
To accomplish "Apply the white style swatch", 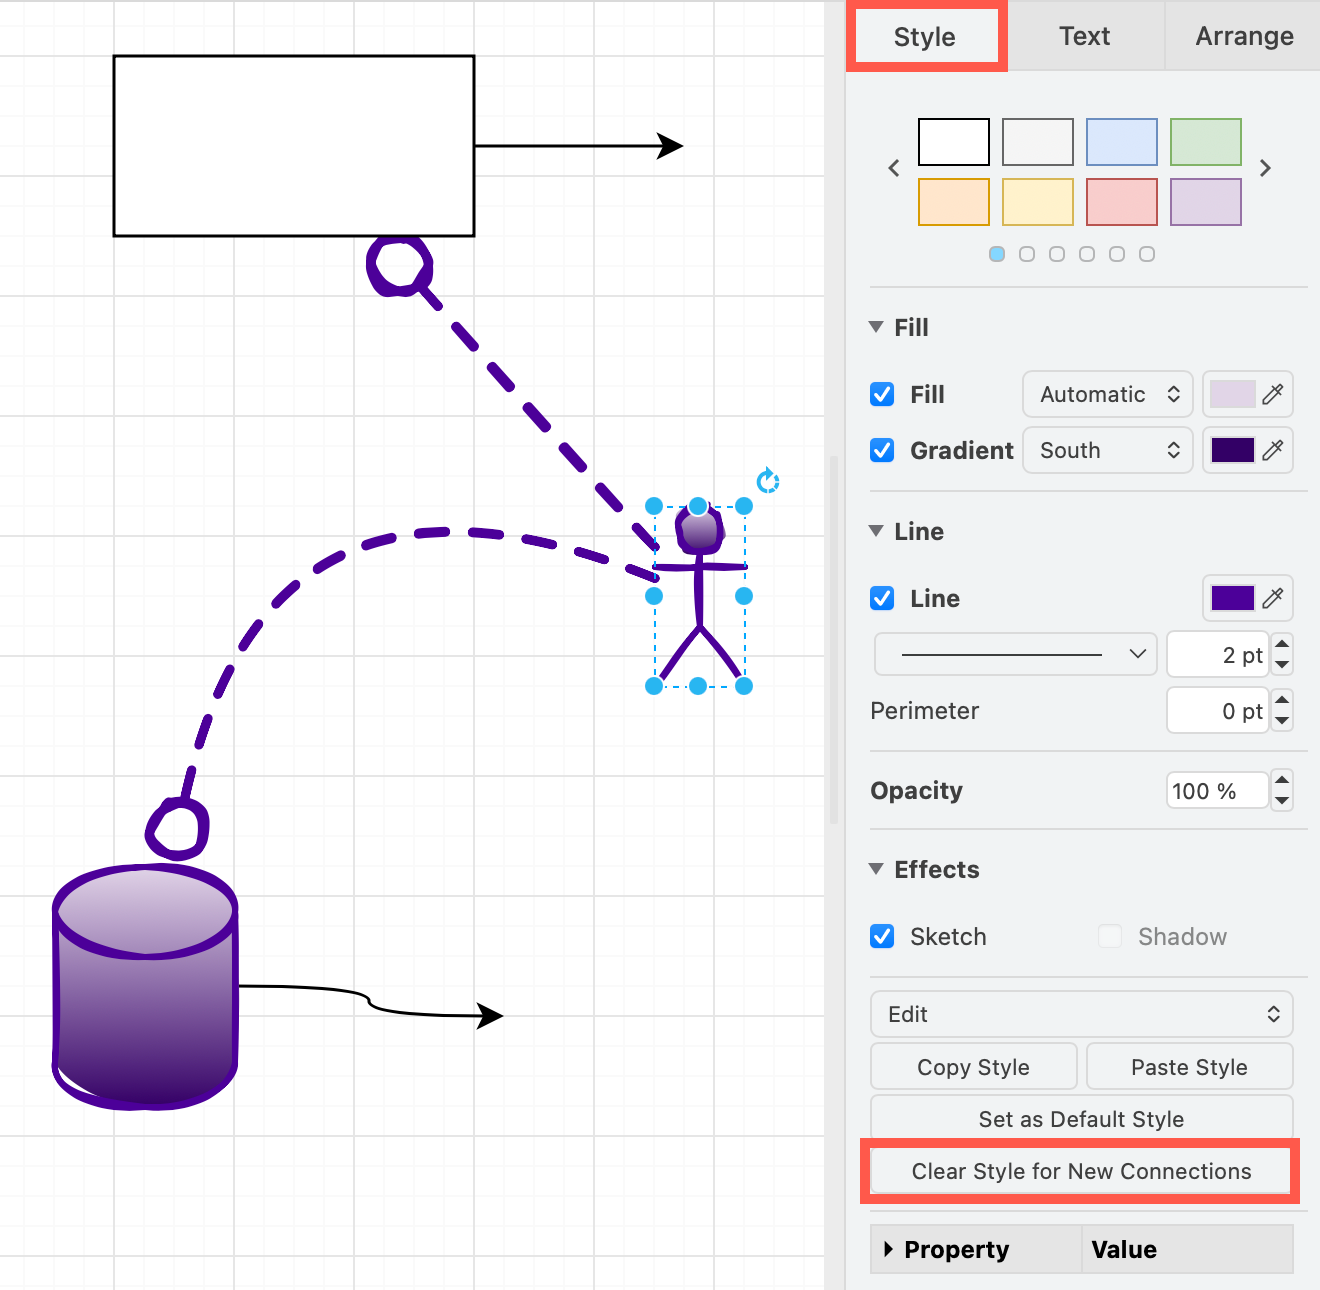I will 954,142.
